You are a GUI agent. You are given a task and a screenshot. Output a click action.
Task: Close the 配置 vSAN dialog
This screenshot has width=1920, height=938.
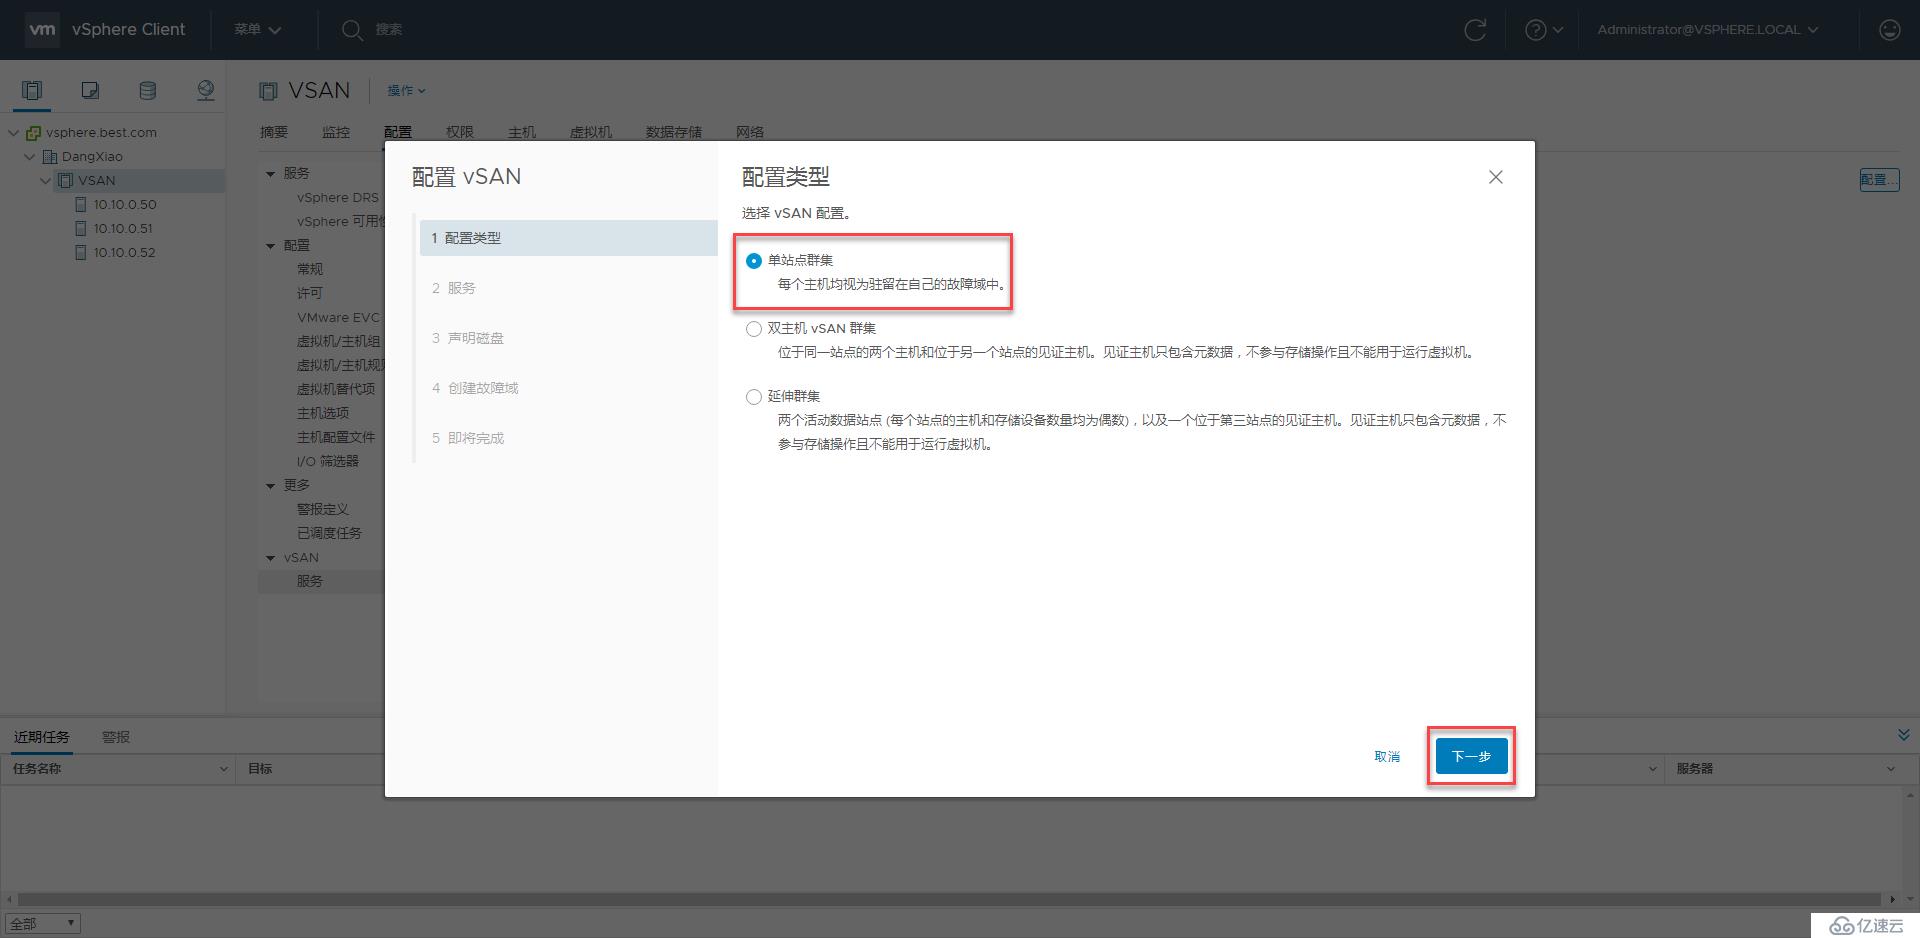pos(1495,177)
